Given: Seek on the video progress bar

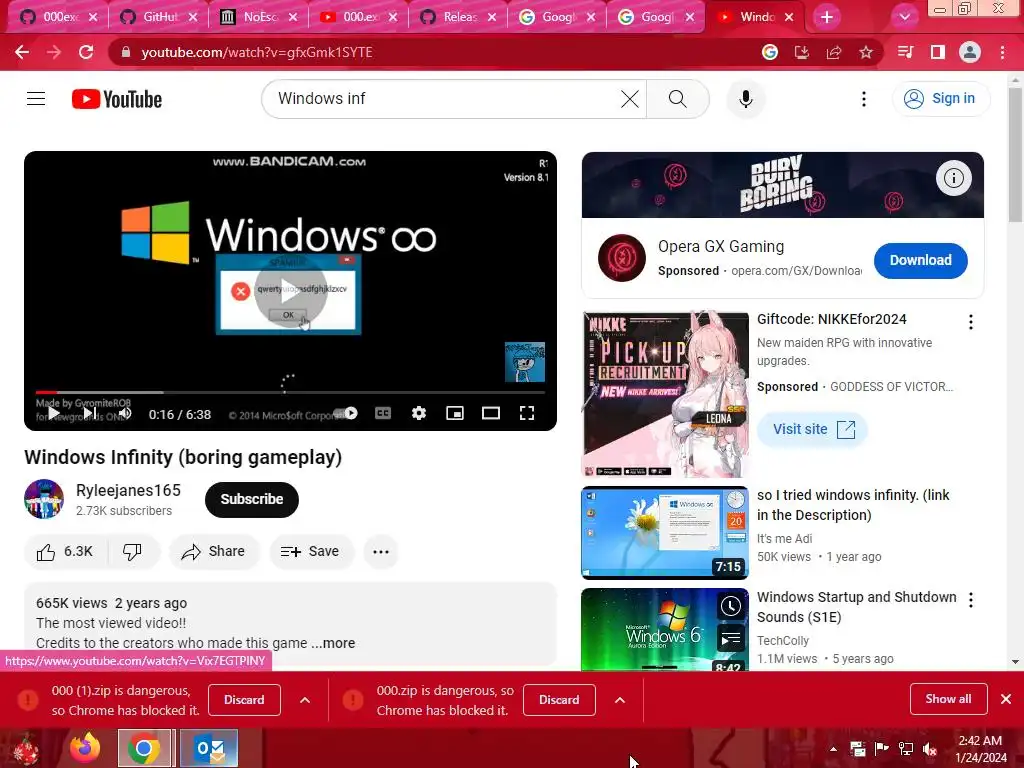Looking at the screenshot, I should pyautogui.click(x=290, y=392).
